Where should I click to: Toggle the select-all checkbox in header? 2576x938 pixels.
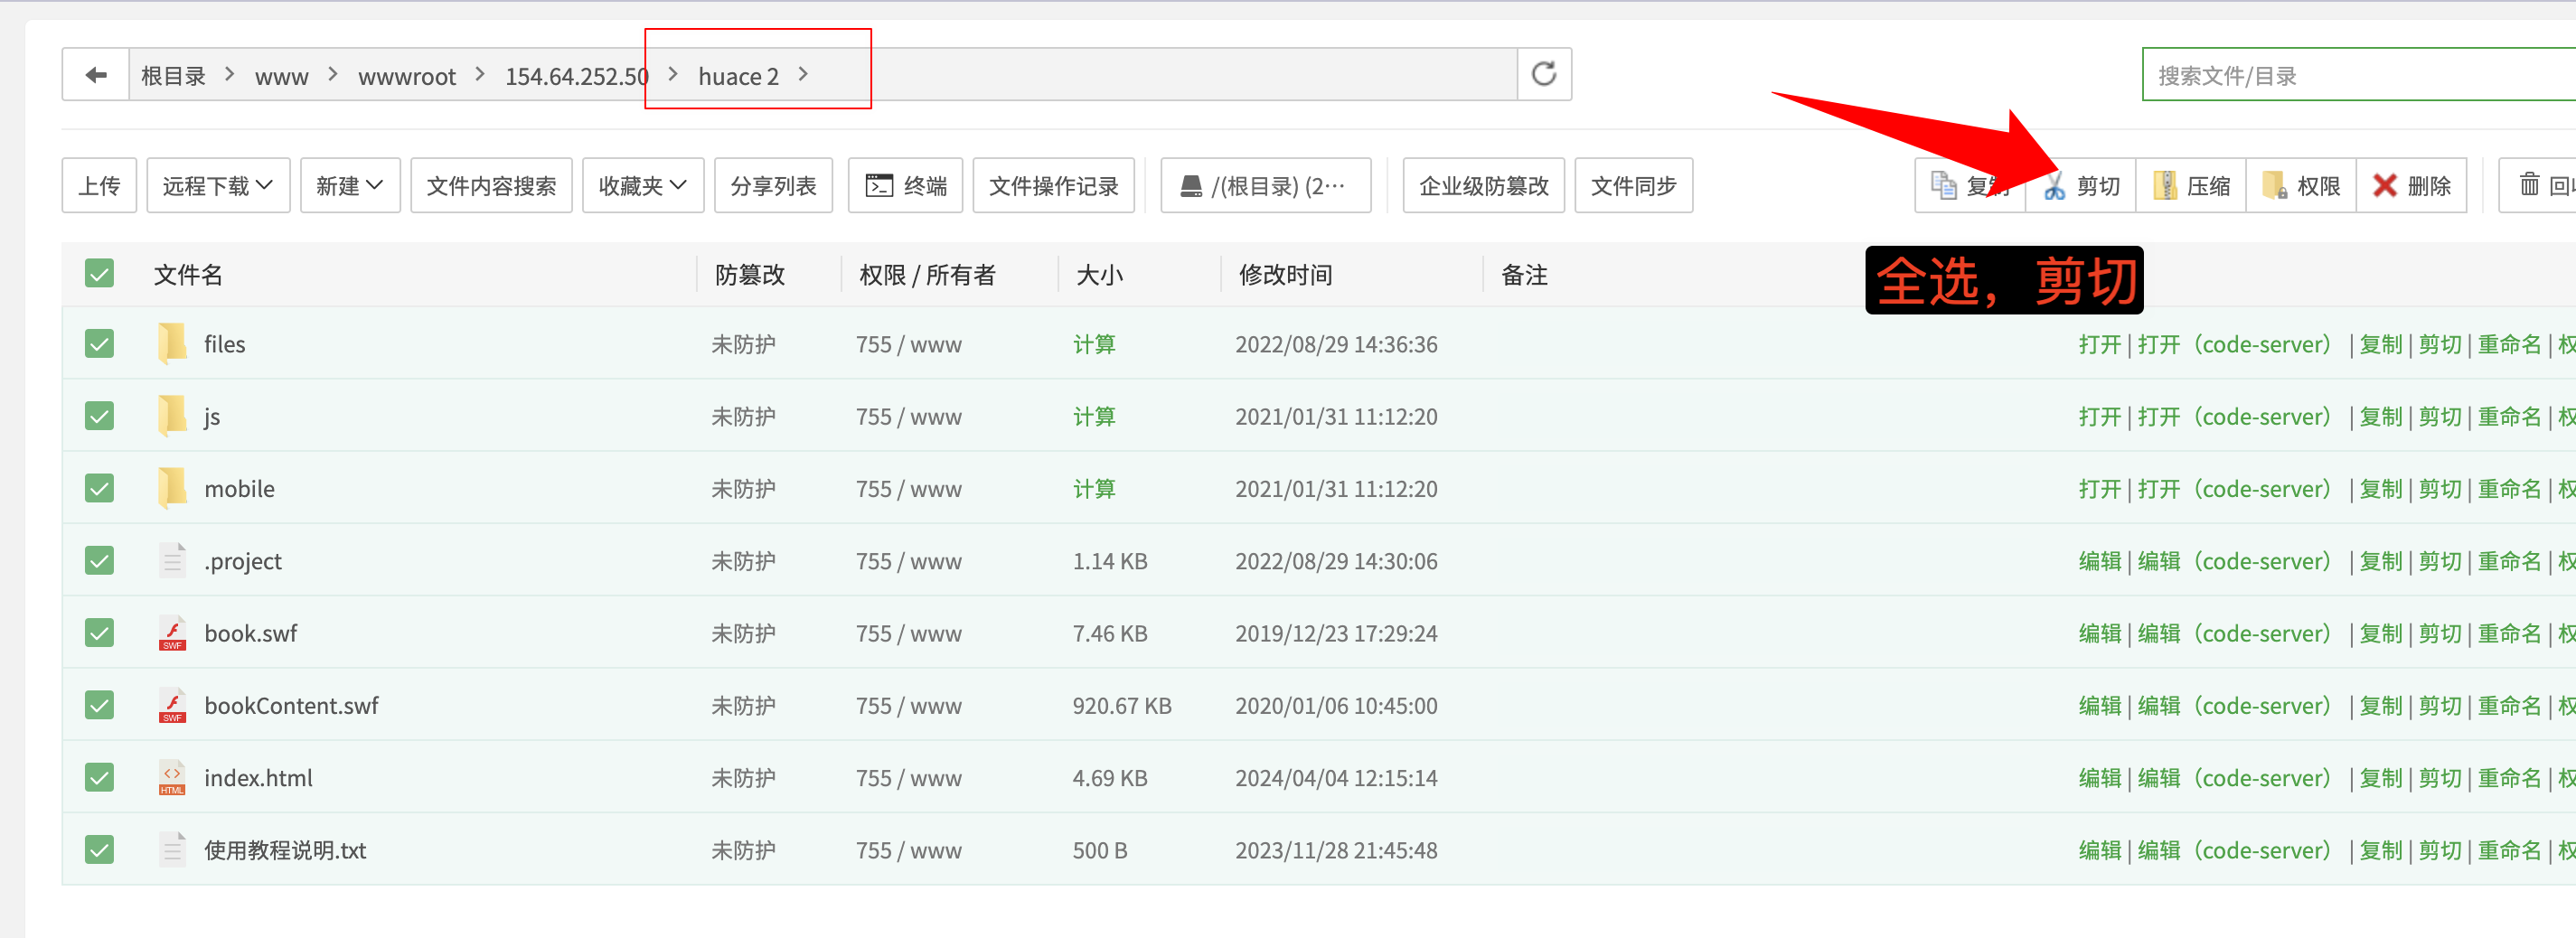coord(99,272)
